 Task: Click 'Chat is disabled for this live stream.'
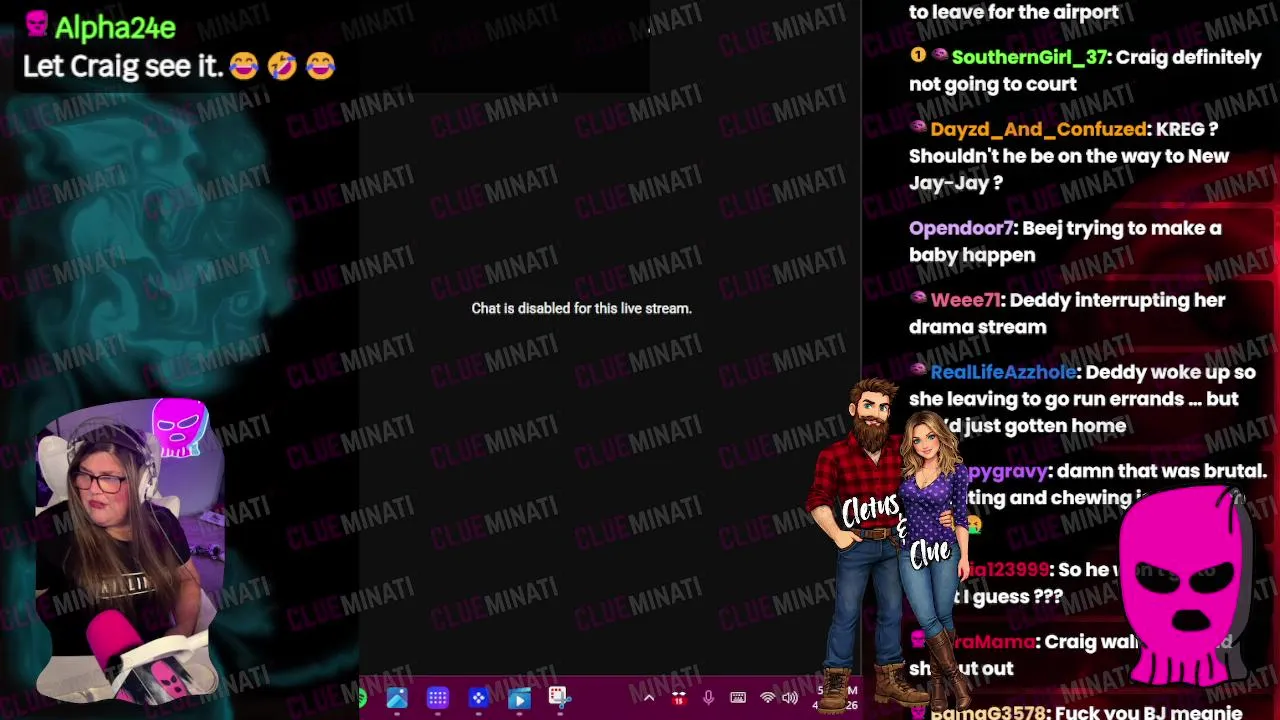tap(581, 308)
